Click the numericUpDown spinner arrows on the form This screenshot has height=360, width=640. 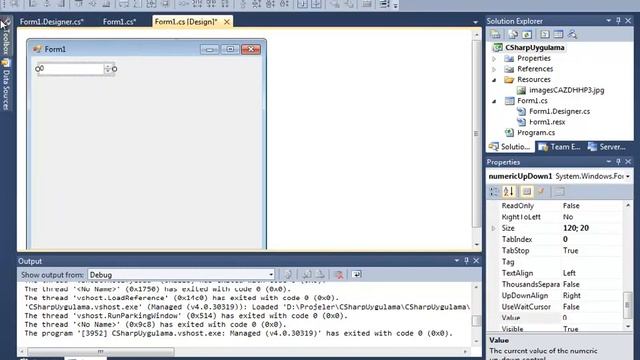coord(108,69)
